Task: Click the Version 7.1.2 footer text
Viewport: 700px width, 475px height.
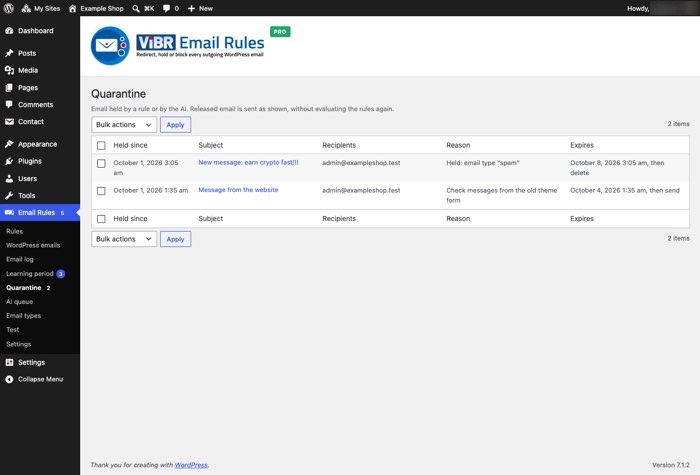Action: pos(671,465)
